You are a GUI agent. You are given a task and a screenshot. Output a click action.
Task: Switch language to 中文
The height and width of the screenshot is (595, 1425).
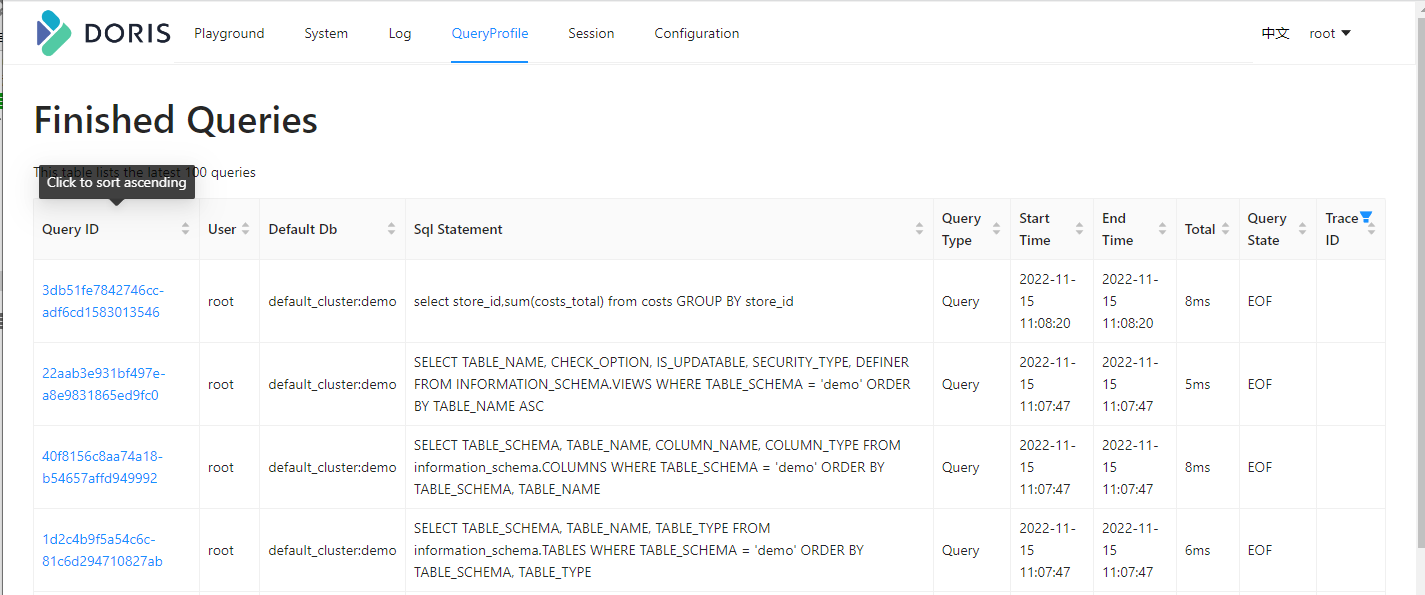pyautogui.click(x=1275, y=33)
